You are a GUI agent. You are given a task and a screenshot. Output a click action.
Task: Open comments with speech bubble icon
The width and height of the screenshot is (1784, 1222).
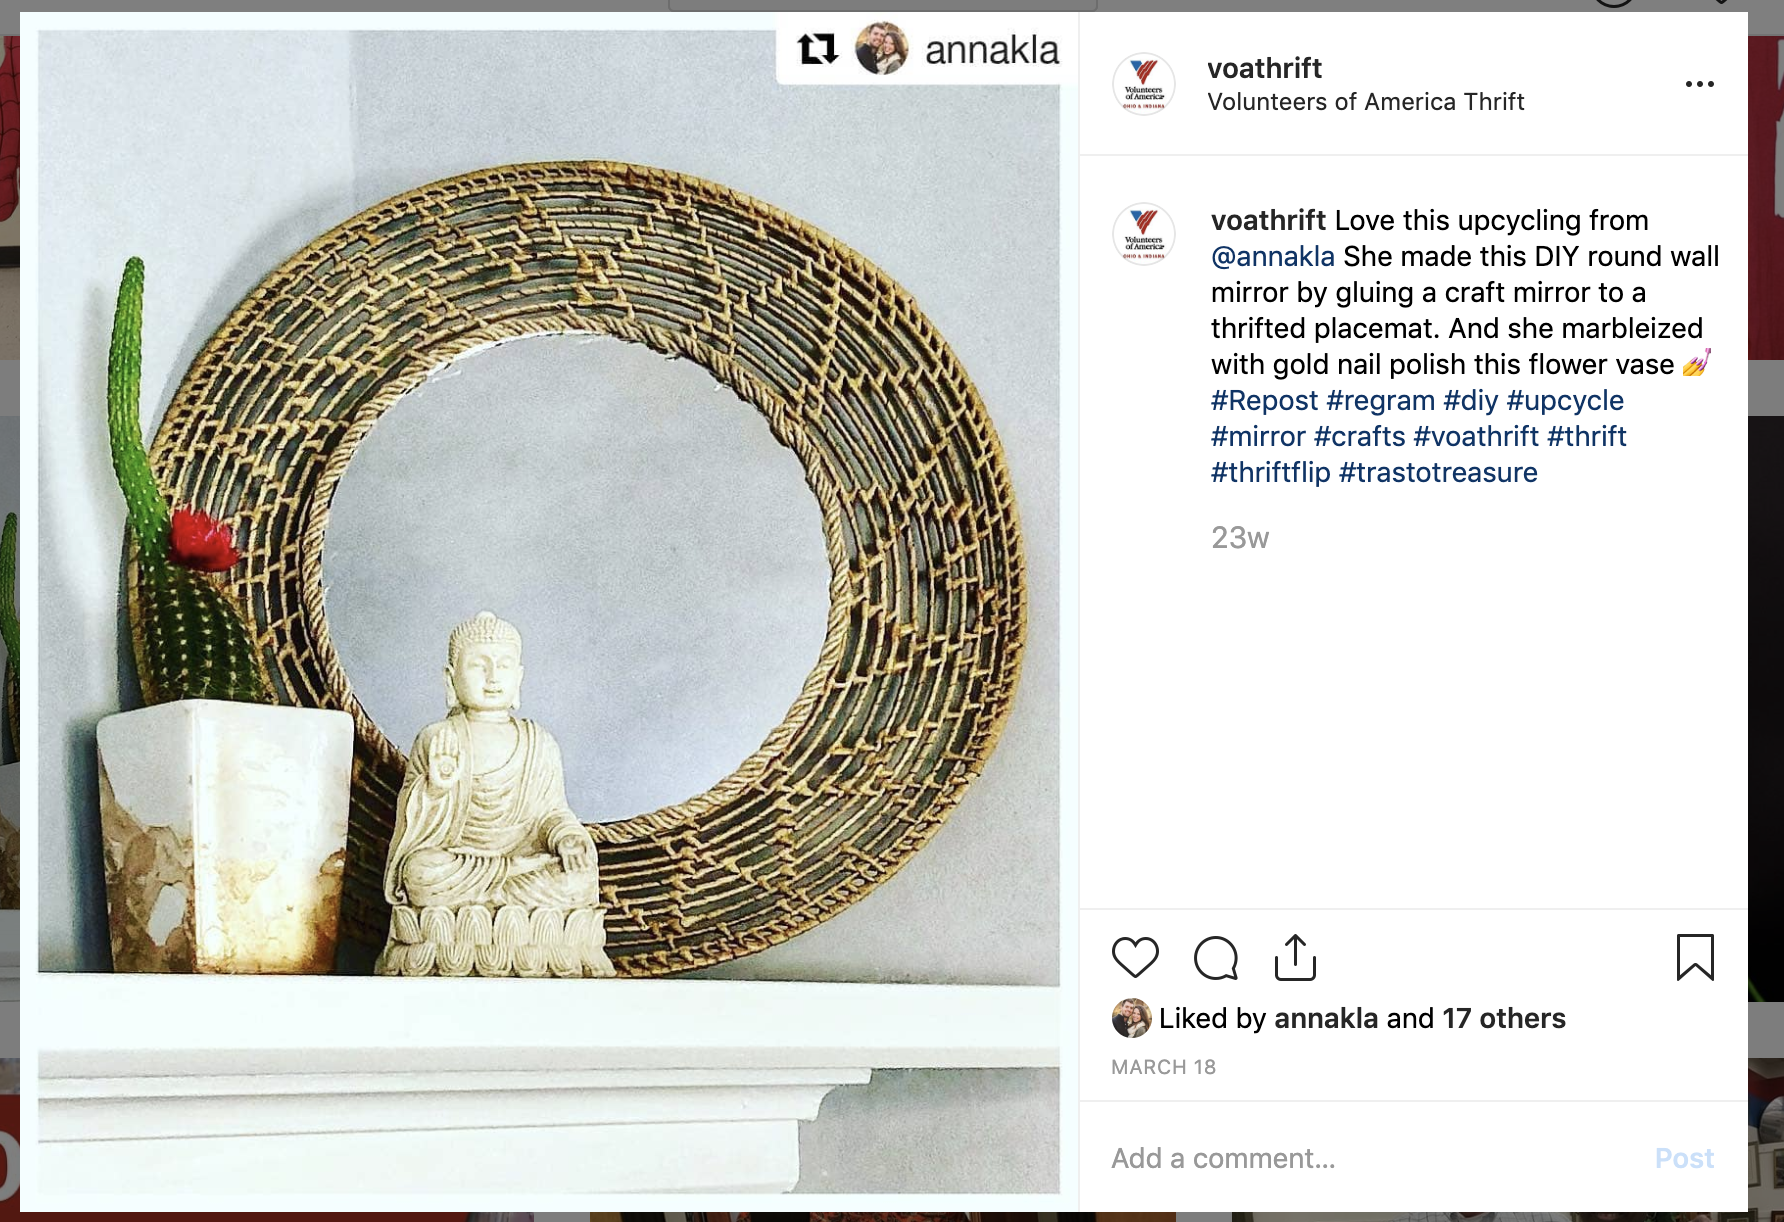coord(1216,958)
